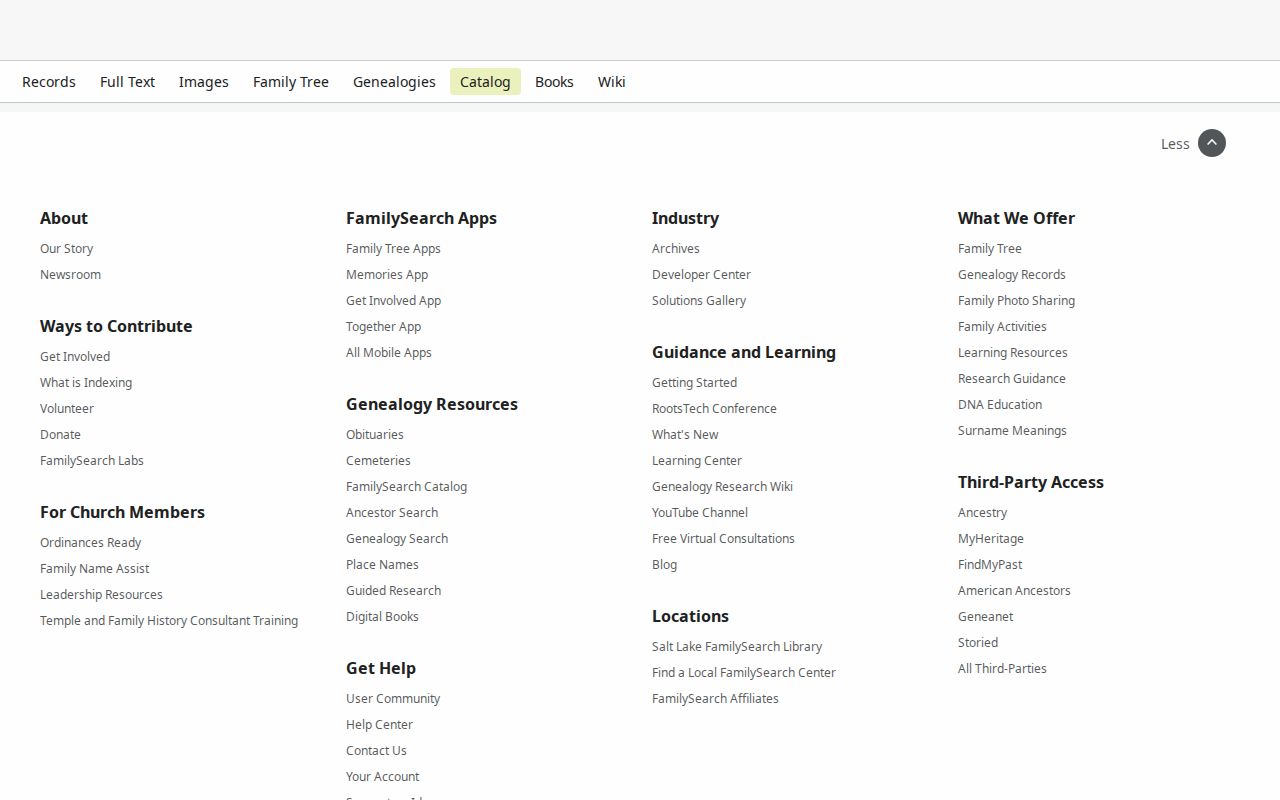
Task: Open the Digital Books link
Action: point(382,616)
